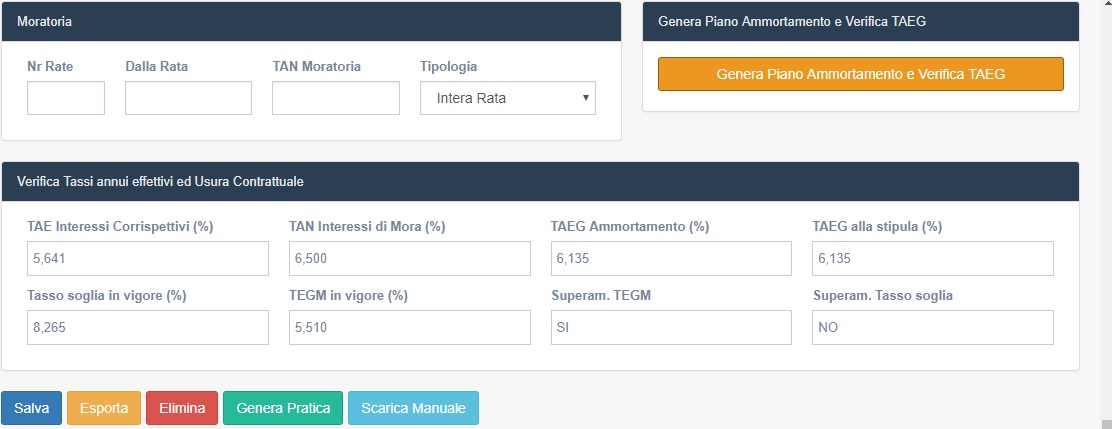The width and height of the screenshot is (1112, 429).
Task: Select the Tasso soglia in vigore field
Action: (148, 328)
